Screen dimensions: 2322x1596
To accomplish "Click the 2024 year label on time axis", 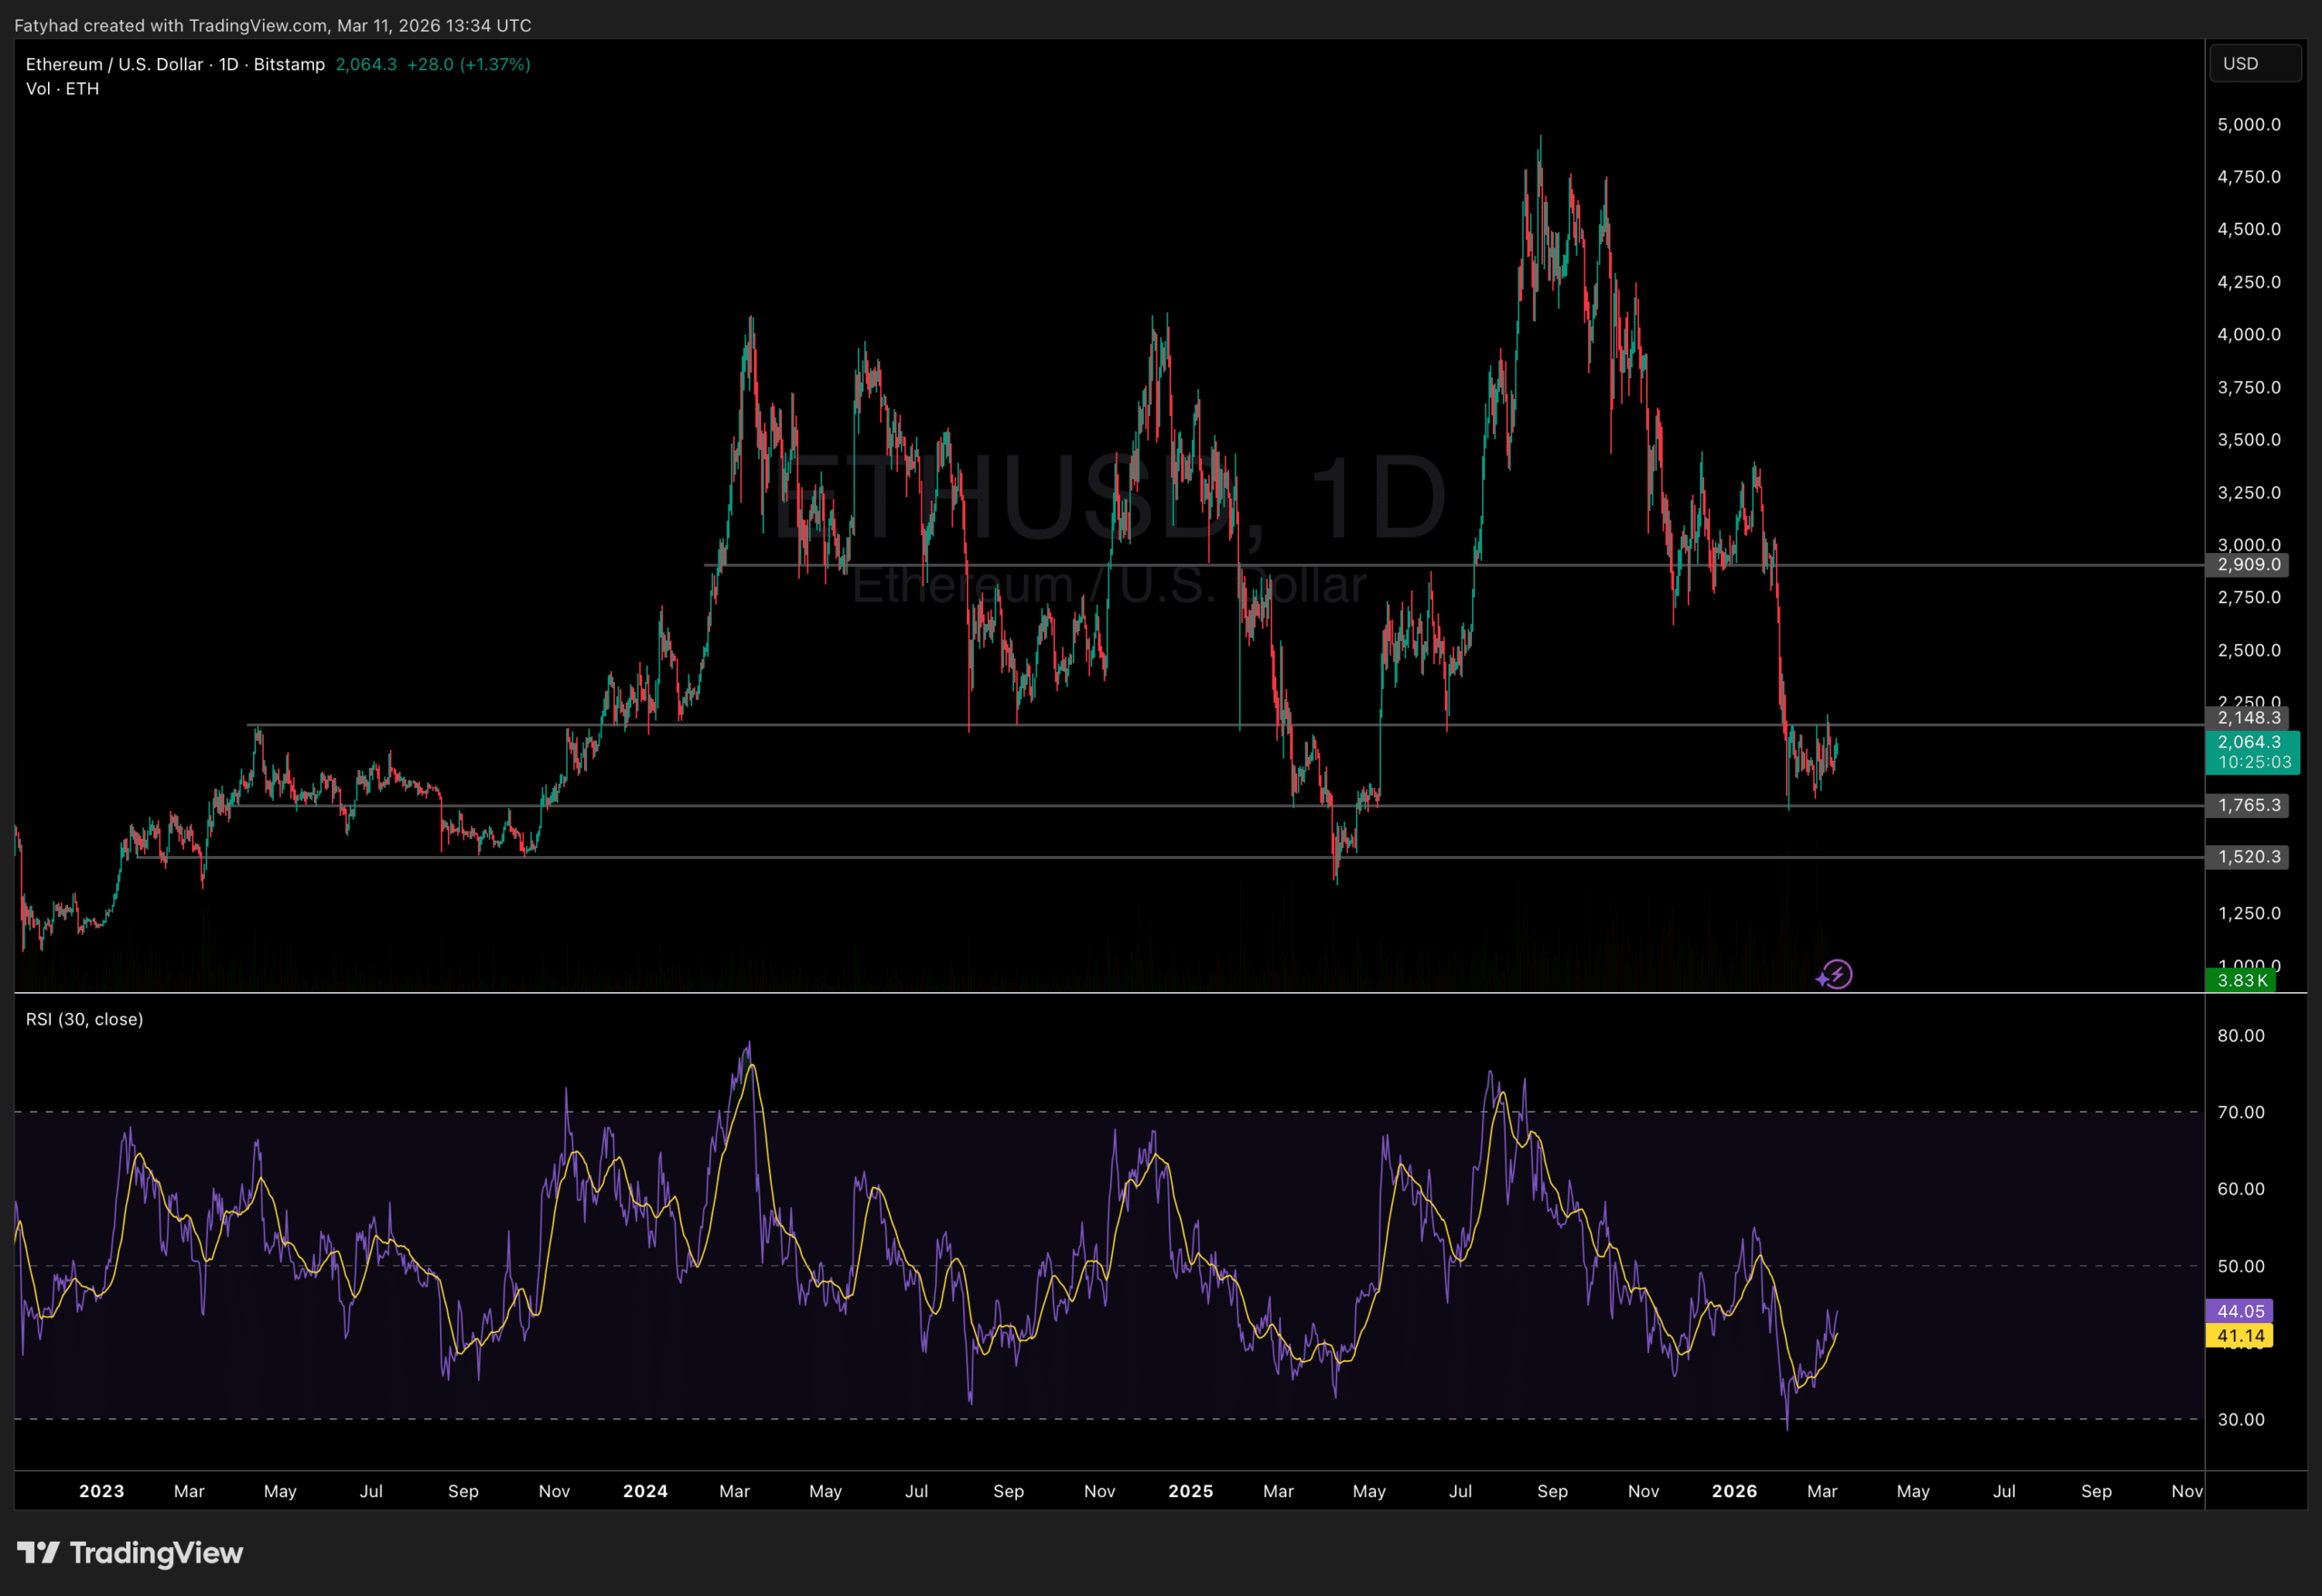I will [x=645, y=1492].
